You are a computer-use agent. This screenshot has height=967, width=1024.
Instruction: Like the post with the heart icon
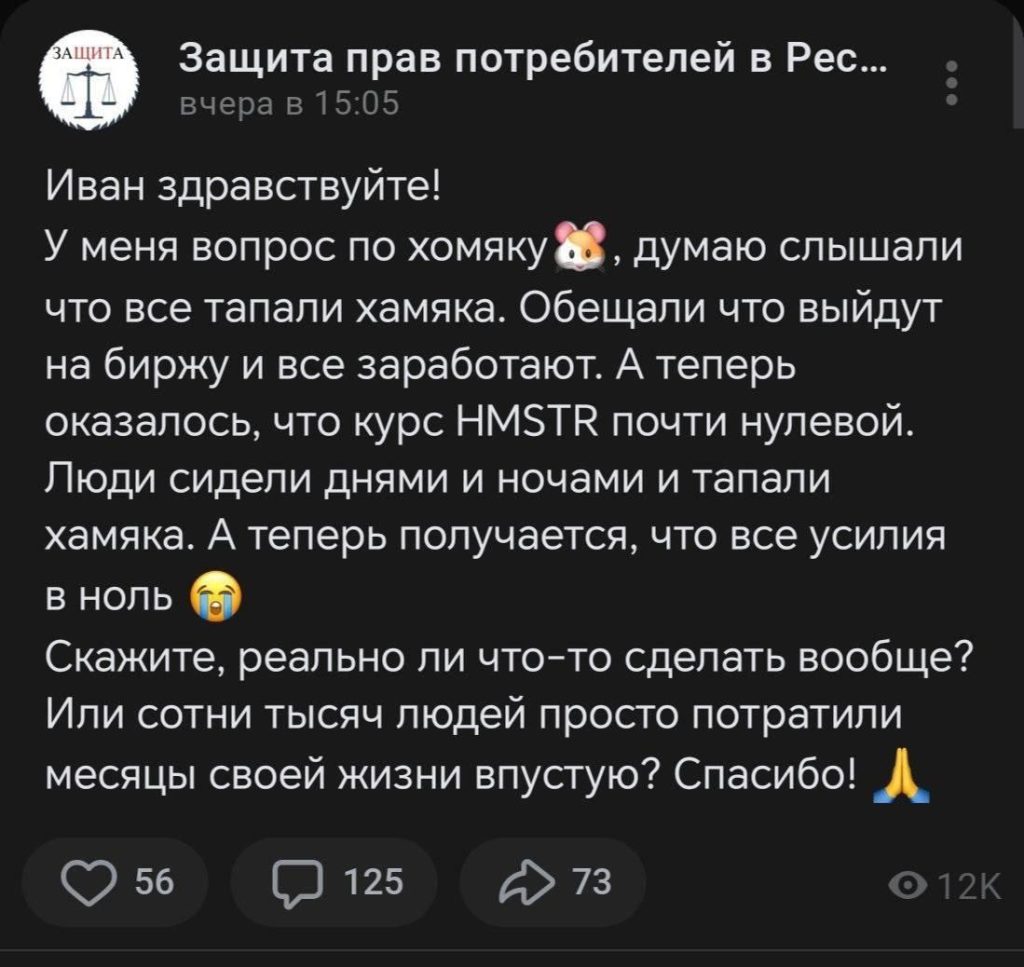click(90, 882)
